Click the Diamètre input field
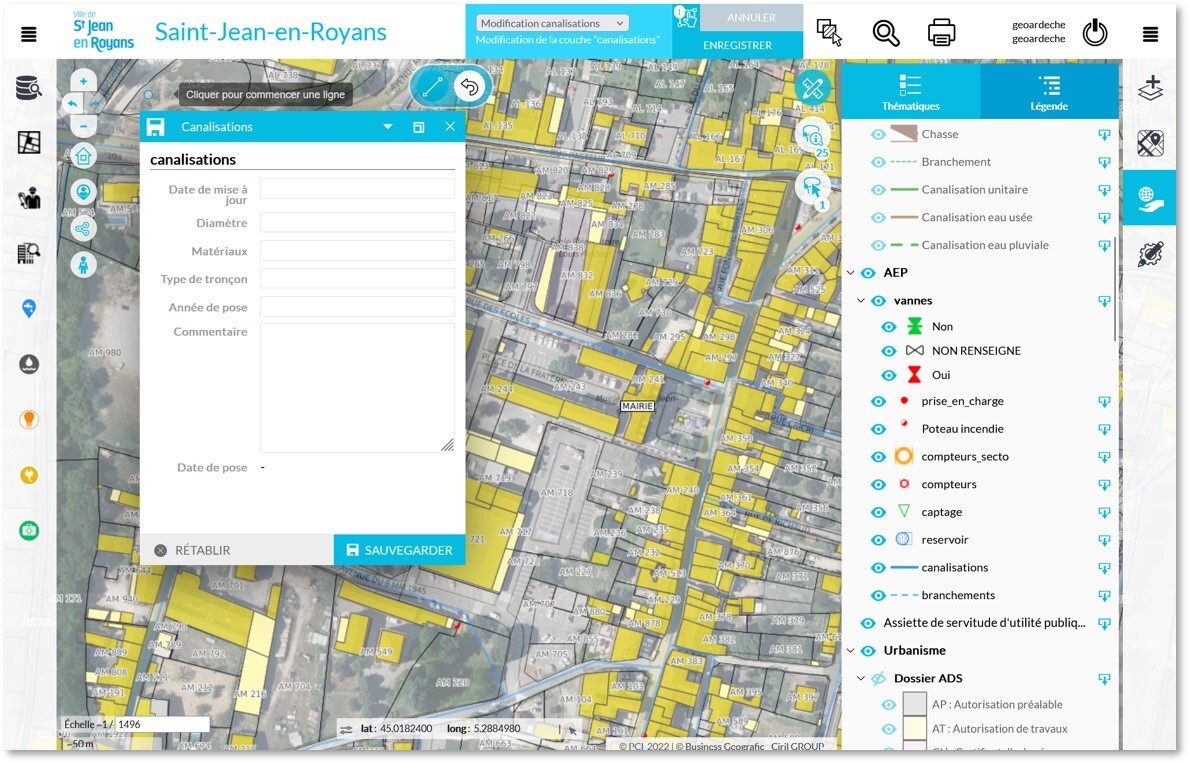The height and width of the screenshot is (763, 1189). (x=357, y=223)
